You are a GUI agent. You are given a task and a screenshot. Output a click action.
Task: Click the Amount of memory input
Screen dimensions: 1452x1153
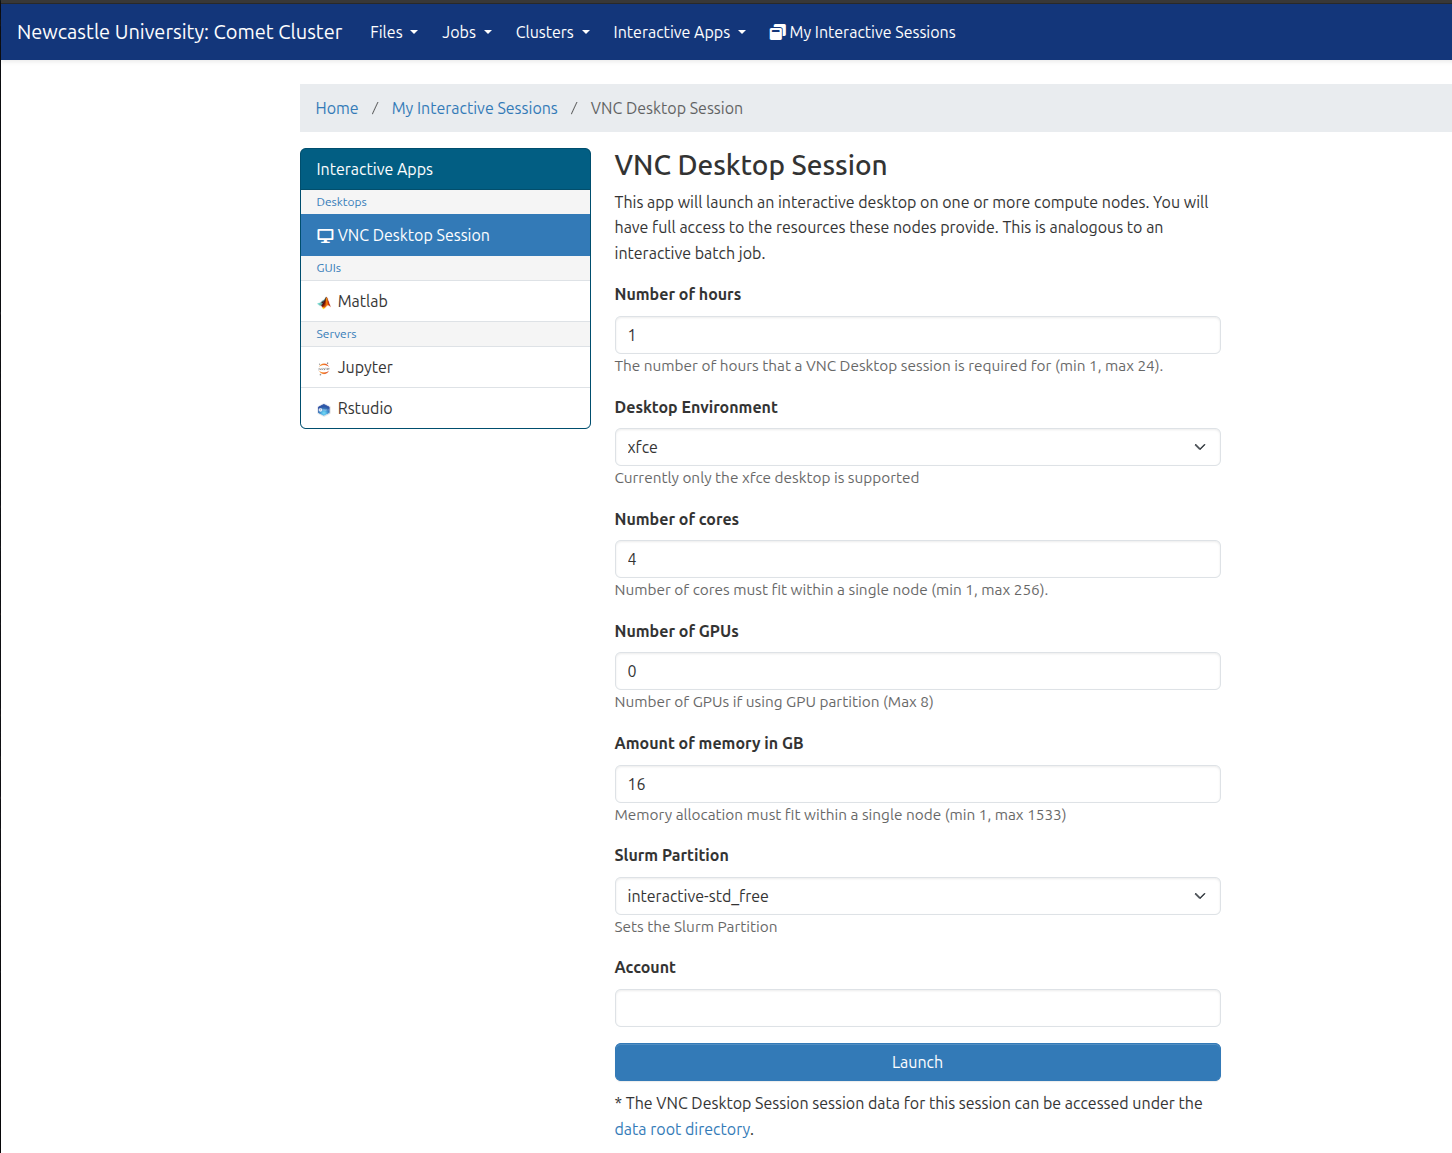point(916,784)
